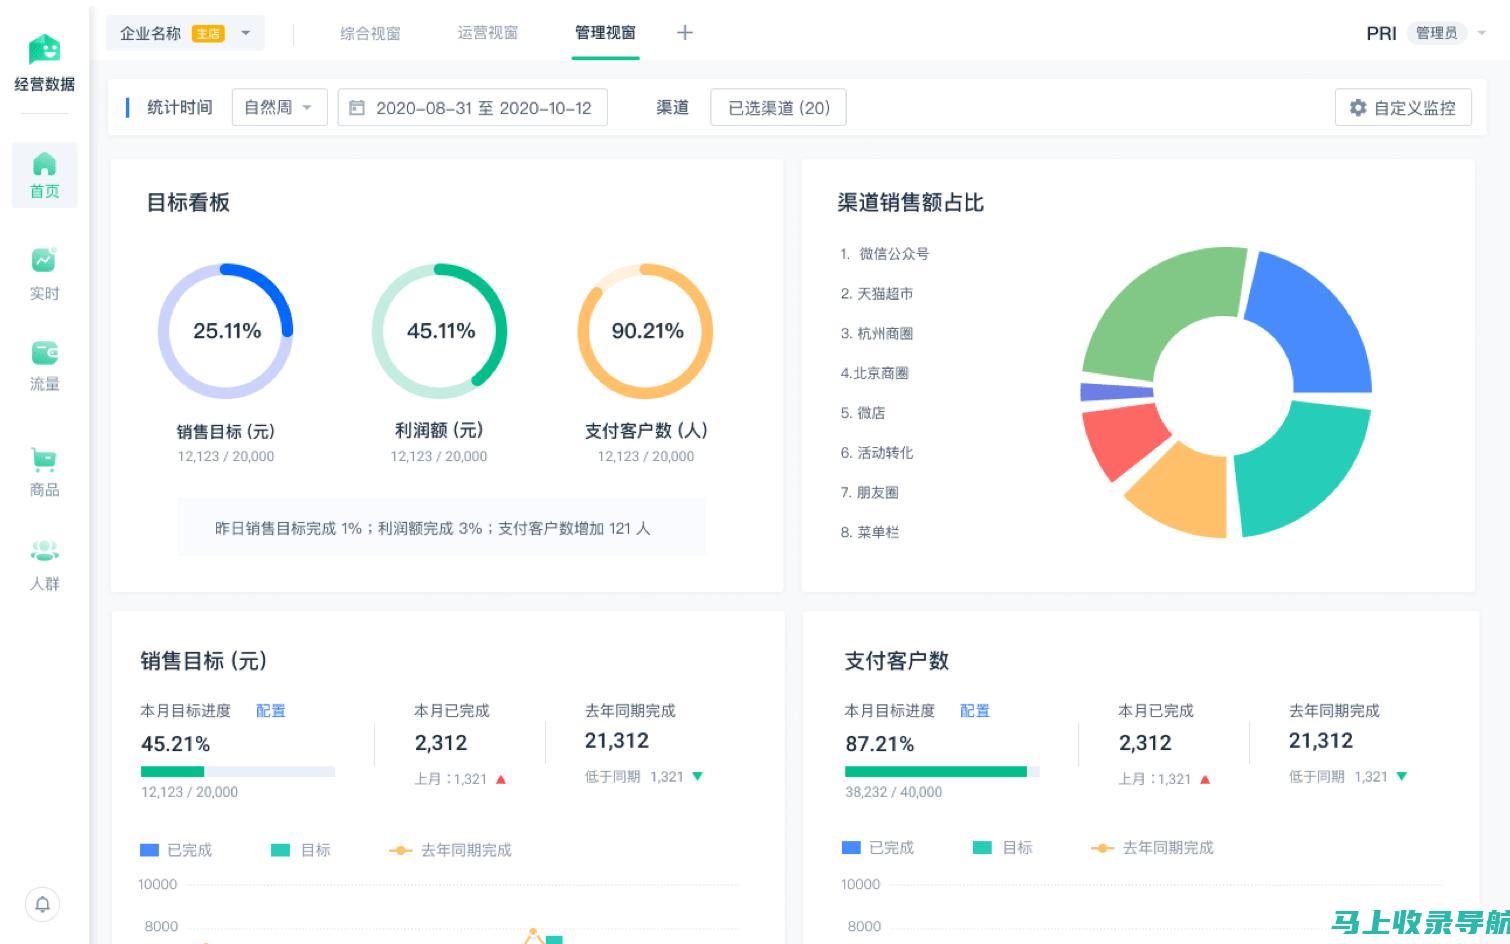Image resolution: width=1510 pixels, height=944 pixels.
Task: Open the 流量 traffic sidebar icon
Action: pyautogui.click(x=44, y=352)
